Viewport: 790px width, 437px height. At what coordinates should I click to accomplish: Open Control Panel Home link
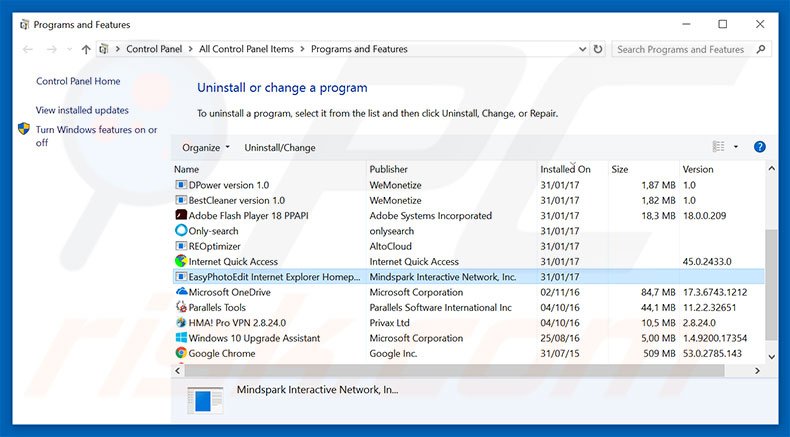[78, 81]
